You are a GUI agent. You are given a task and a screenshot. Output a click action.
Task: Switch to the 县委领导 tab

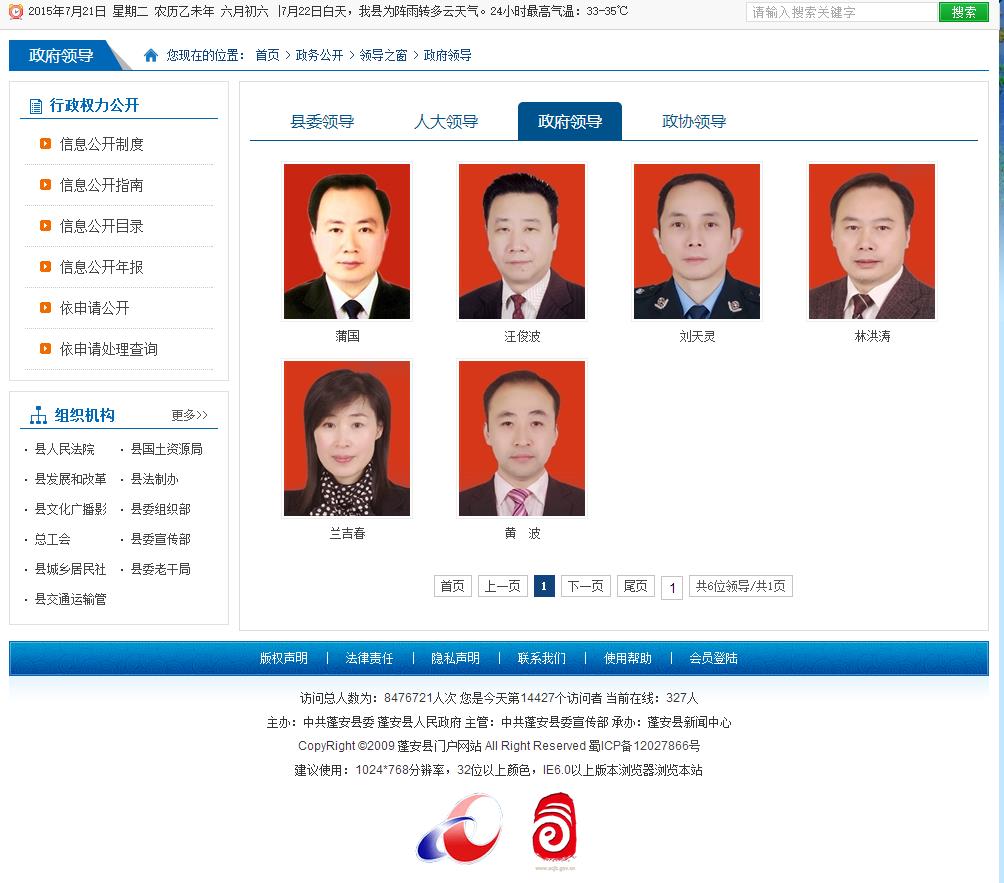pos(322,122)
